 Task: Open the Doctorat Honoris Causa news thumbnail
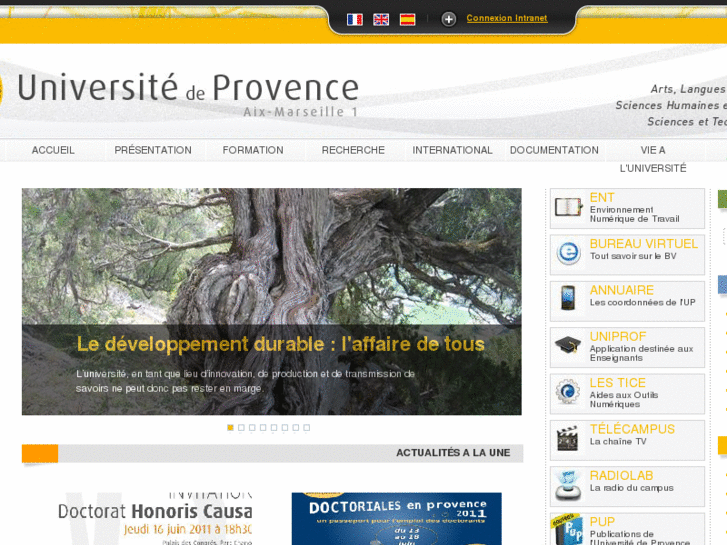point(155,519)
